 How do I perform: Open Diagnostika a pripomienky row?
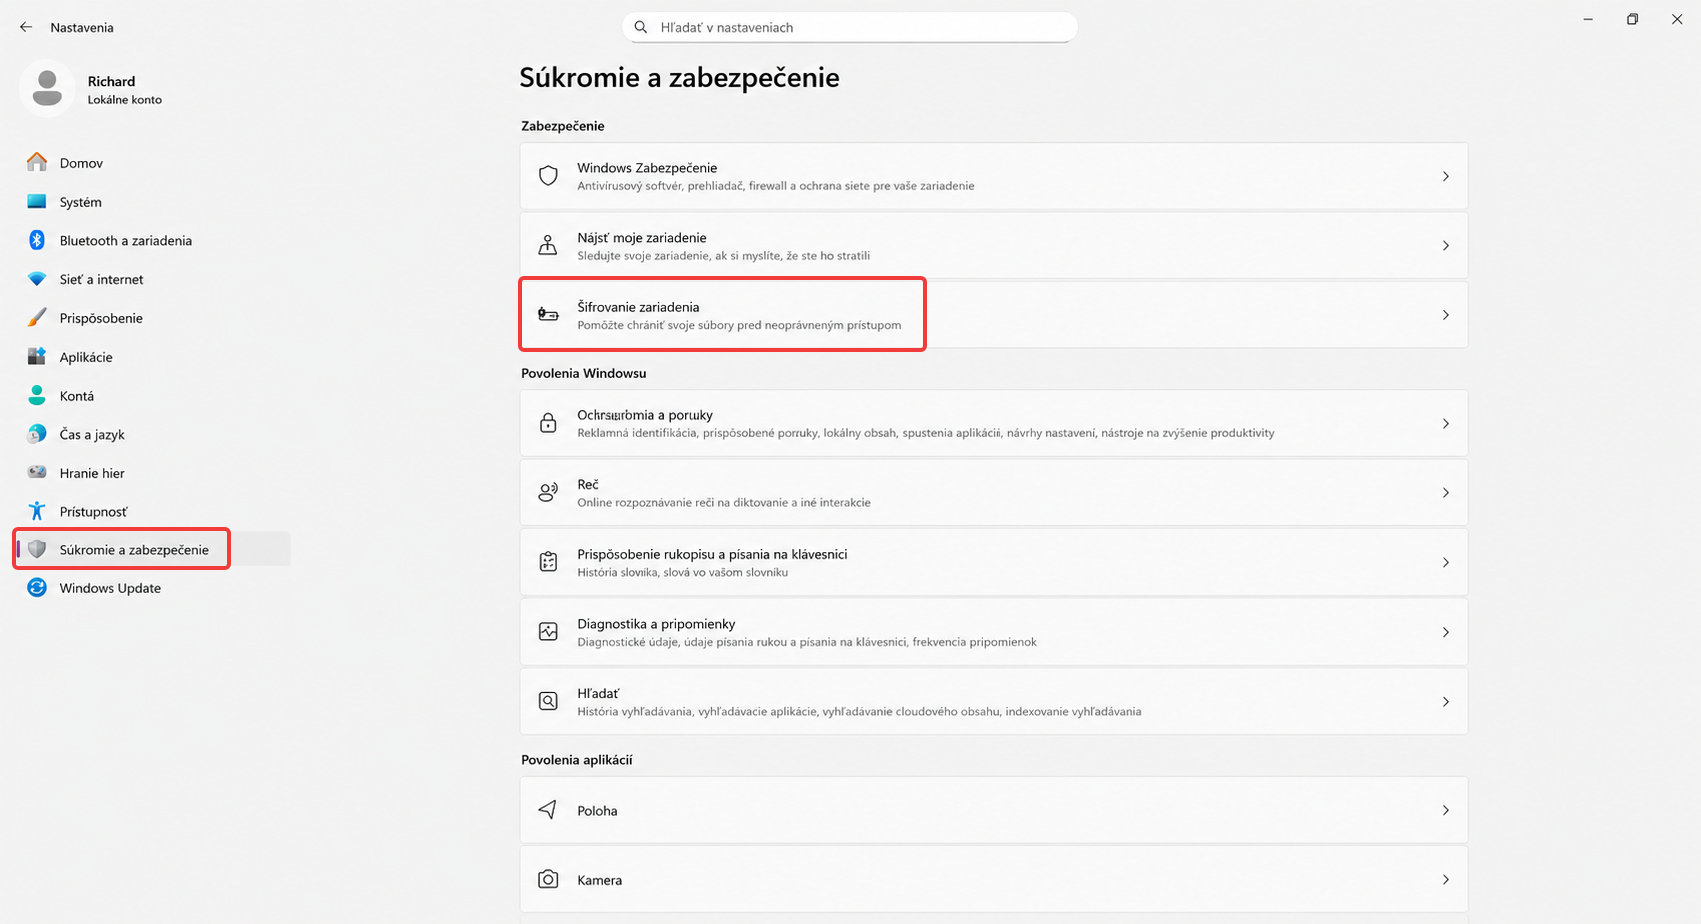click(994, 631)
